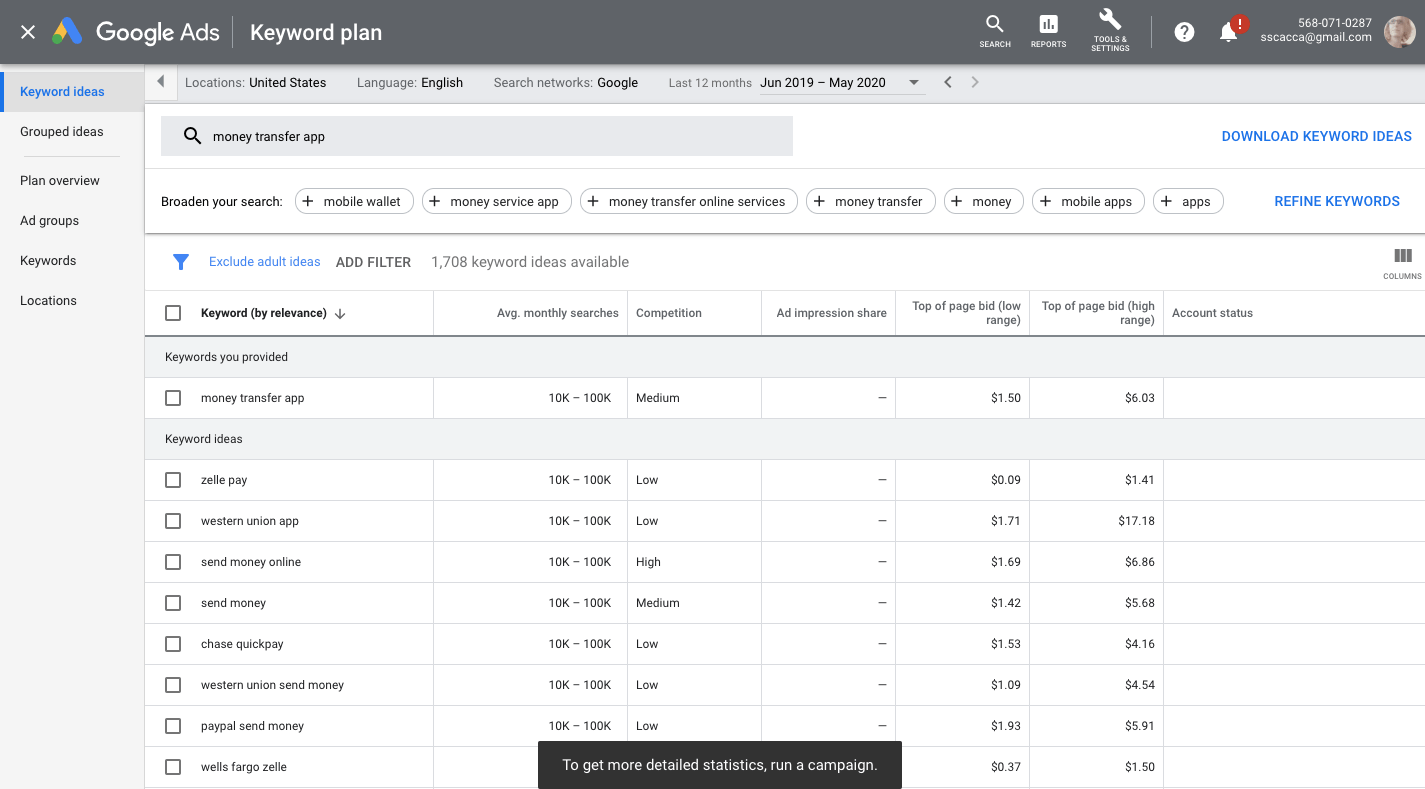
Task: Open Grouped ideas in sidebar
Action: click(62, 132)
